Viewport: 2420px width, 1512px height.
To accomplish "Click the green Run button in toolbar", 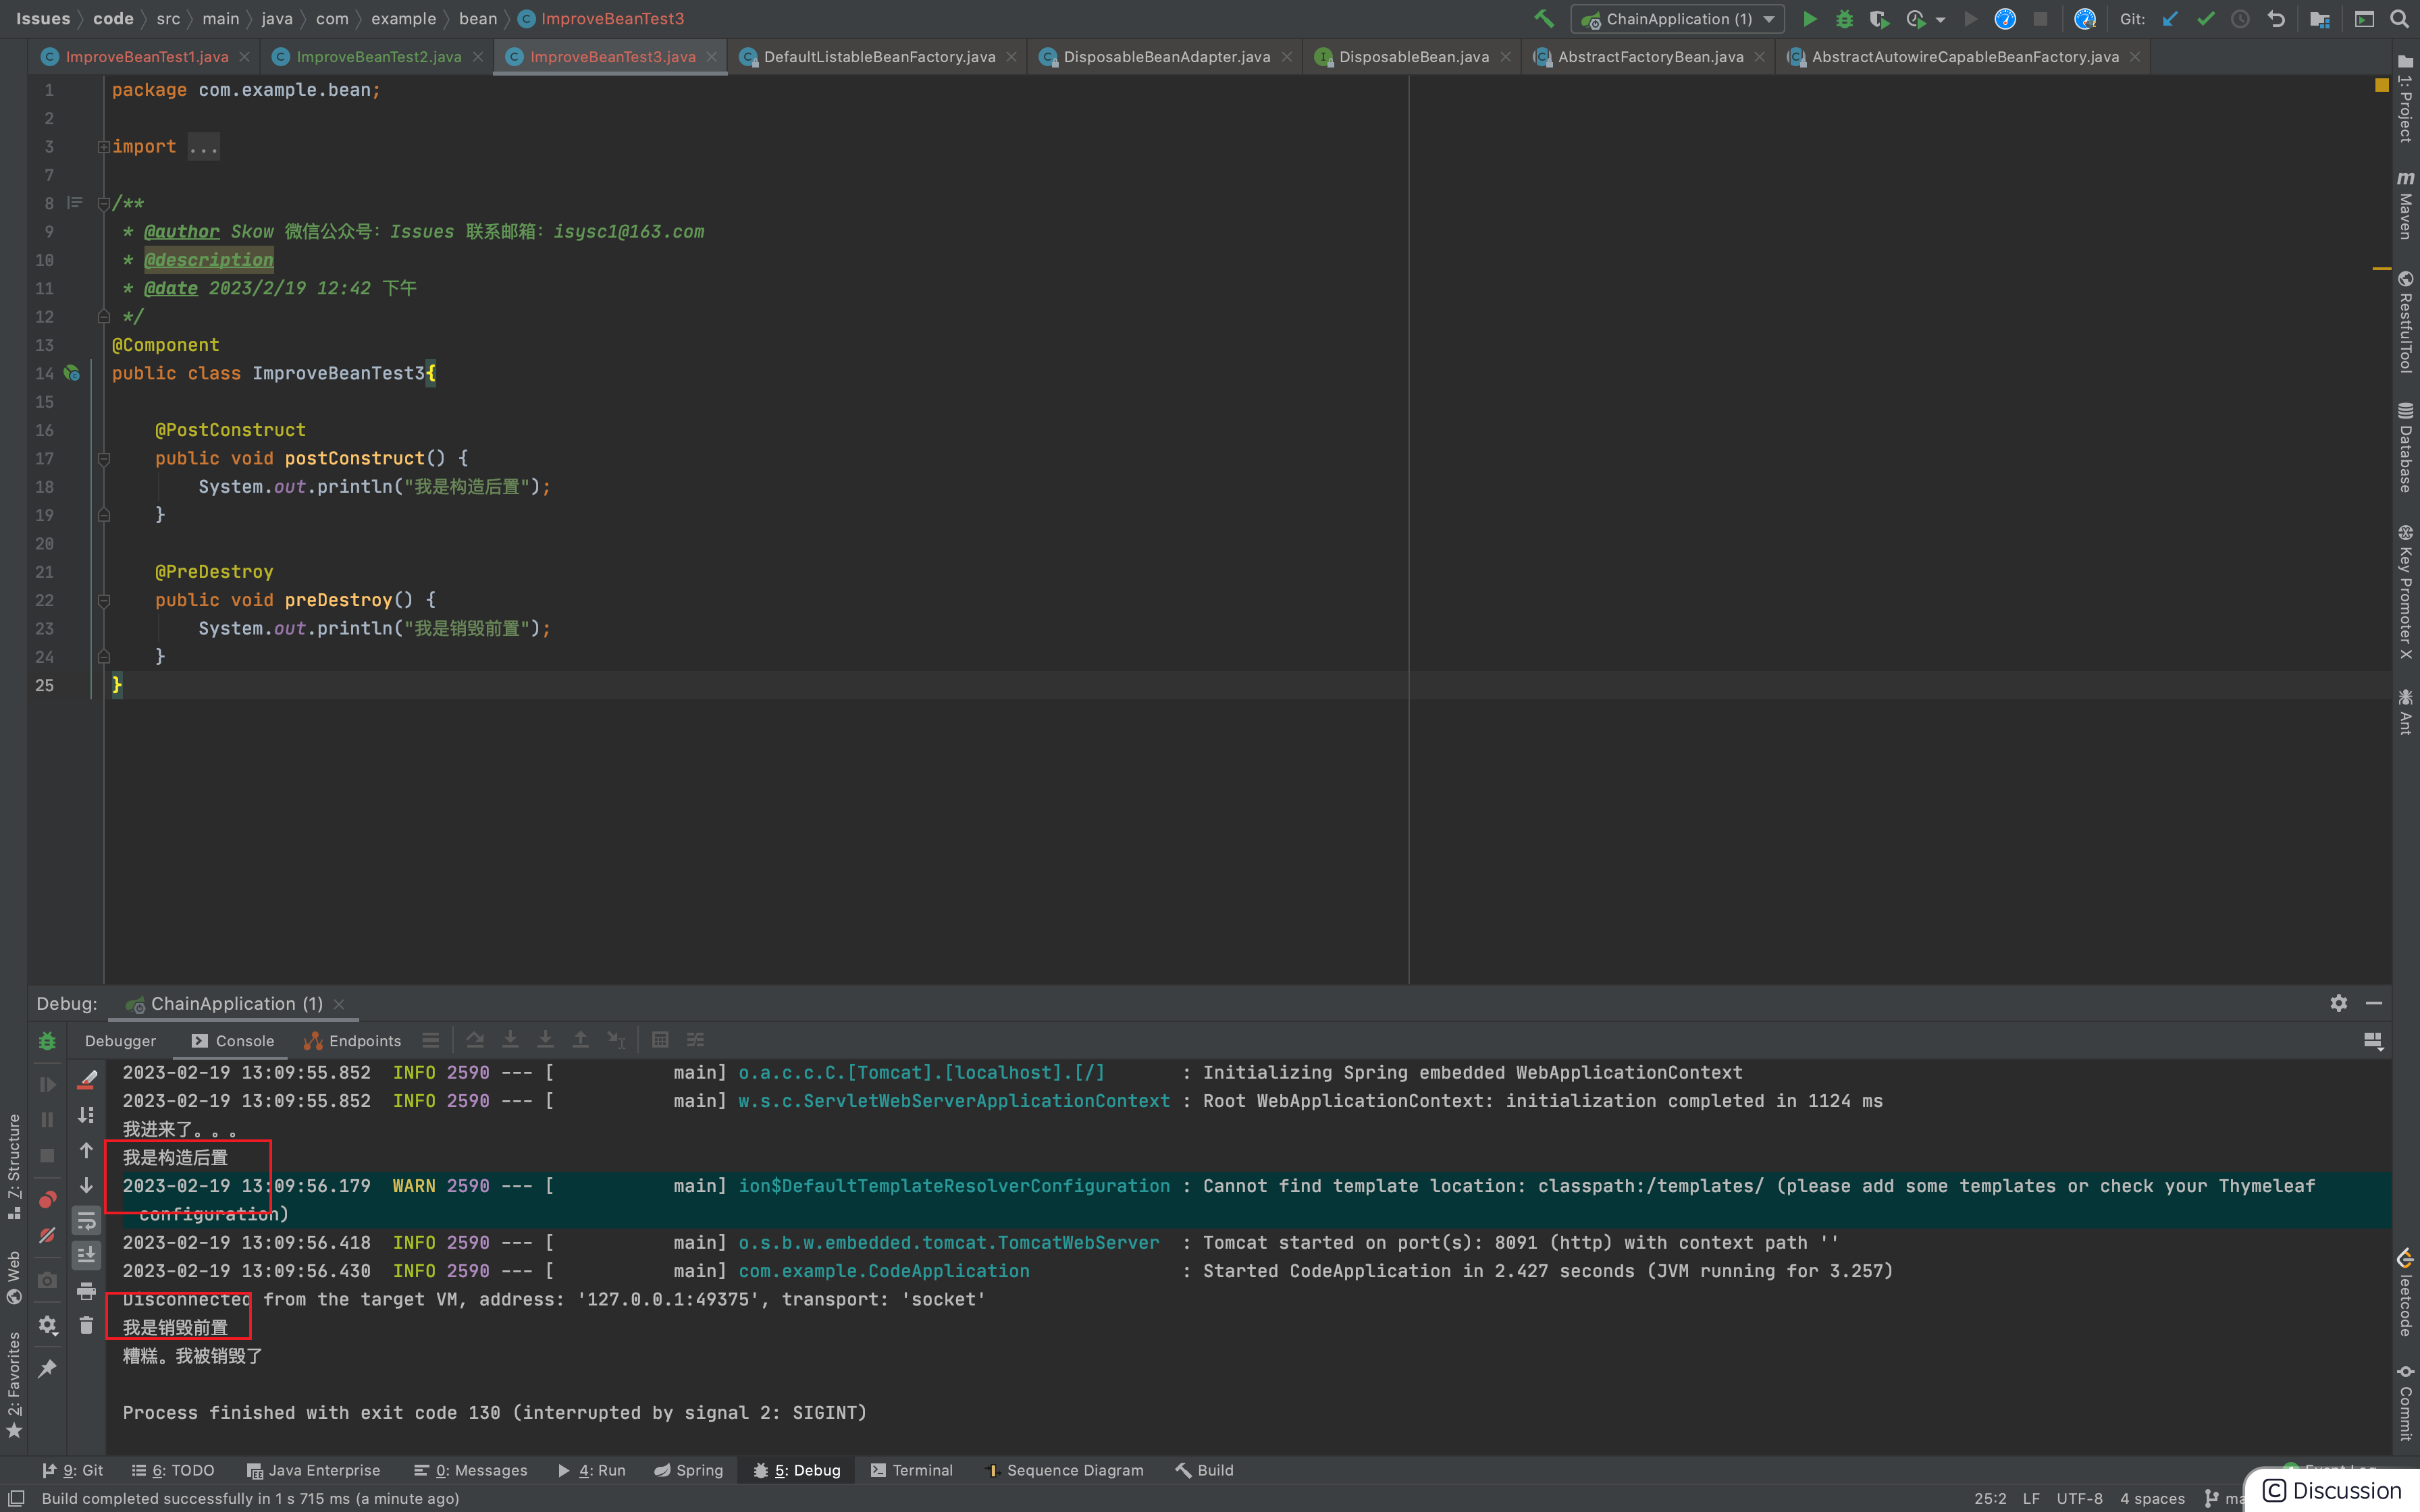I will (x=1809, y=19).
